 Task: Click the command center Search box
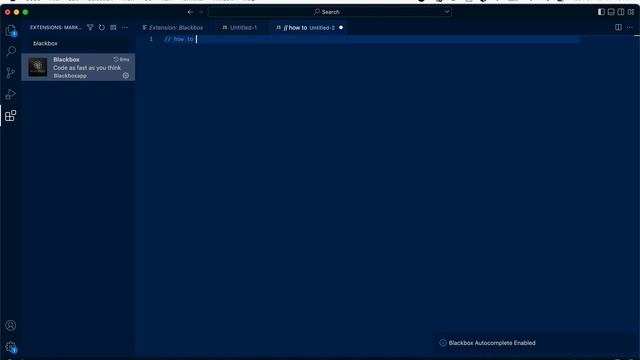point(330,12)
